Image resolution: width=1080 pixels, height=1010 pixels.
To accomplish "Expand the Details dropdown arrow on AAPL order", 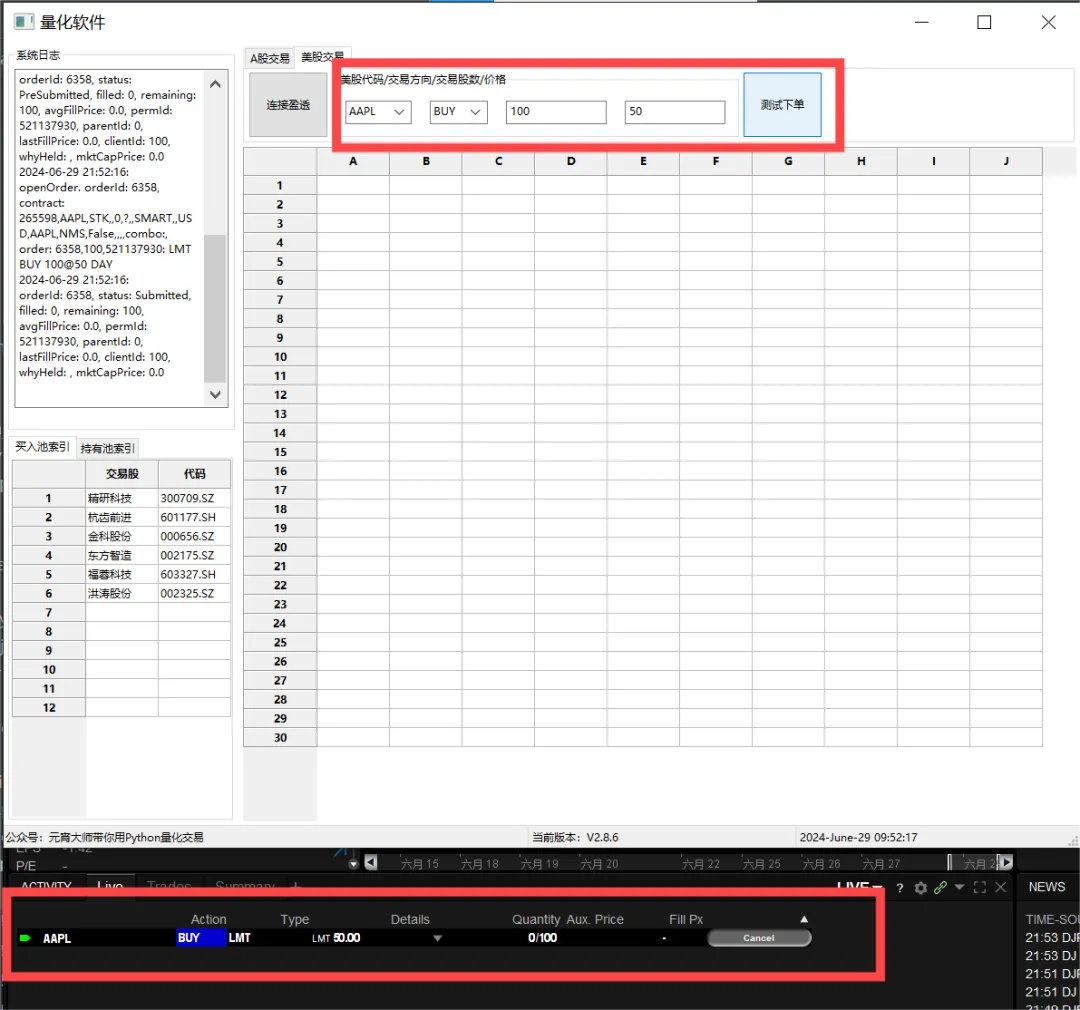I will pos(436,938).
